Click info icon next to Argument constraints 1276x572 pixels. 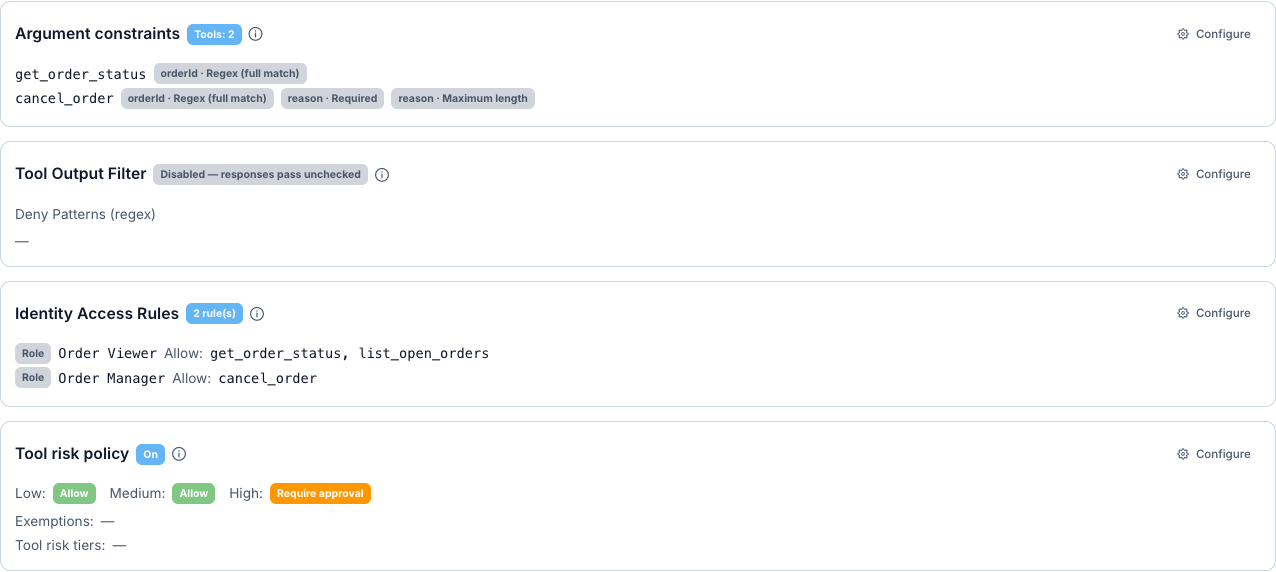(x=255, y=34)
